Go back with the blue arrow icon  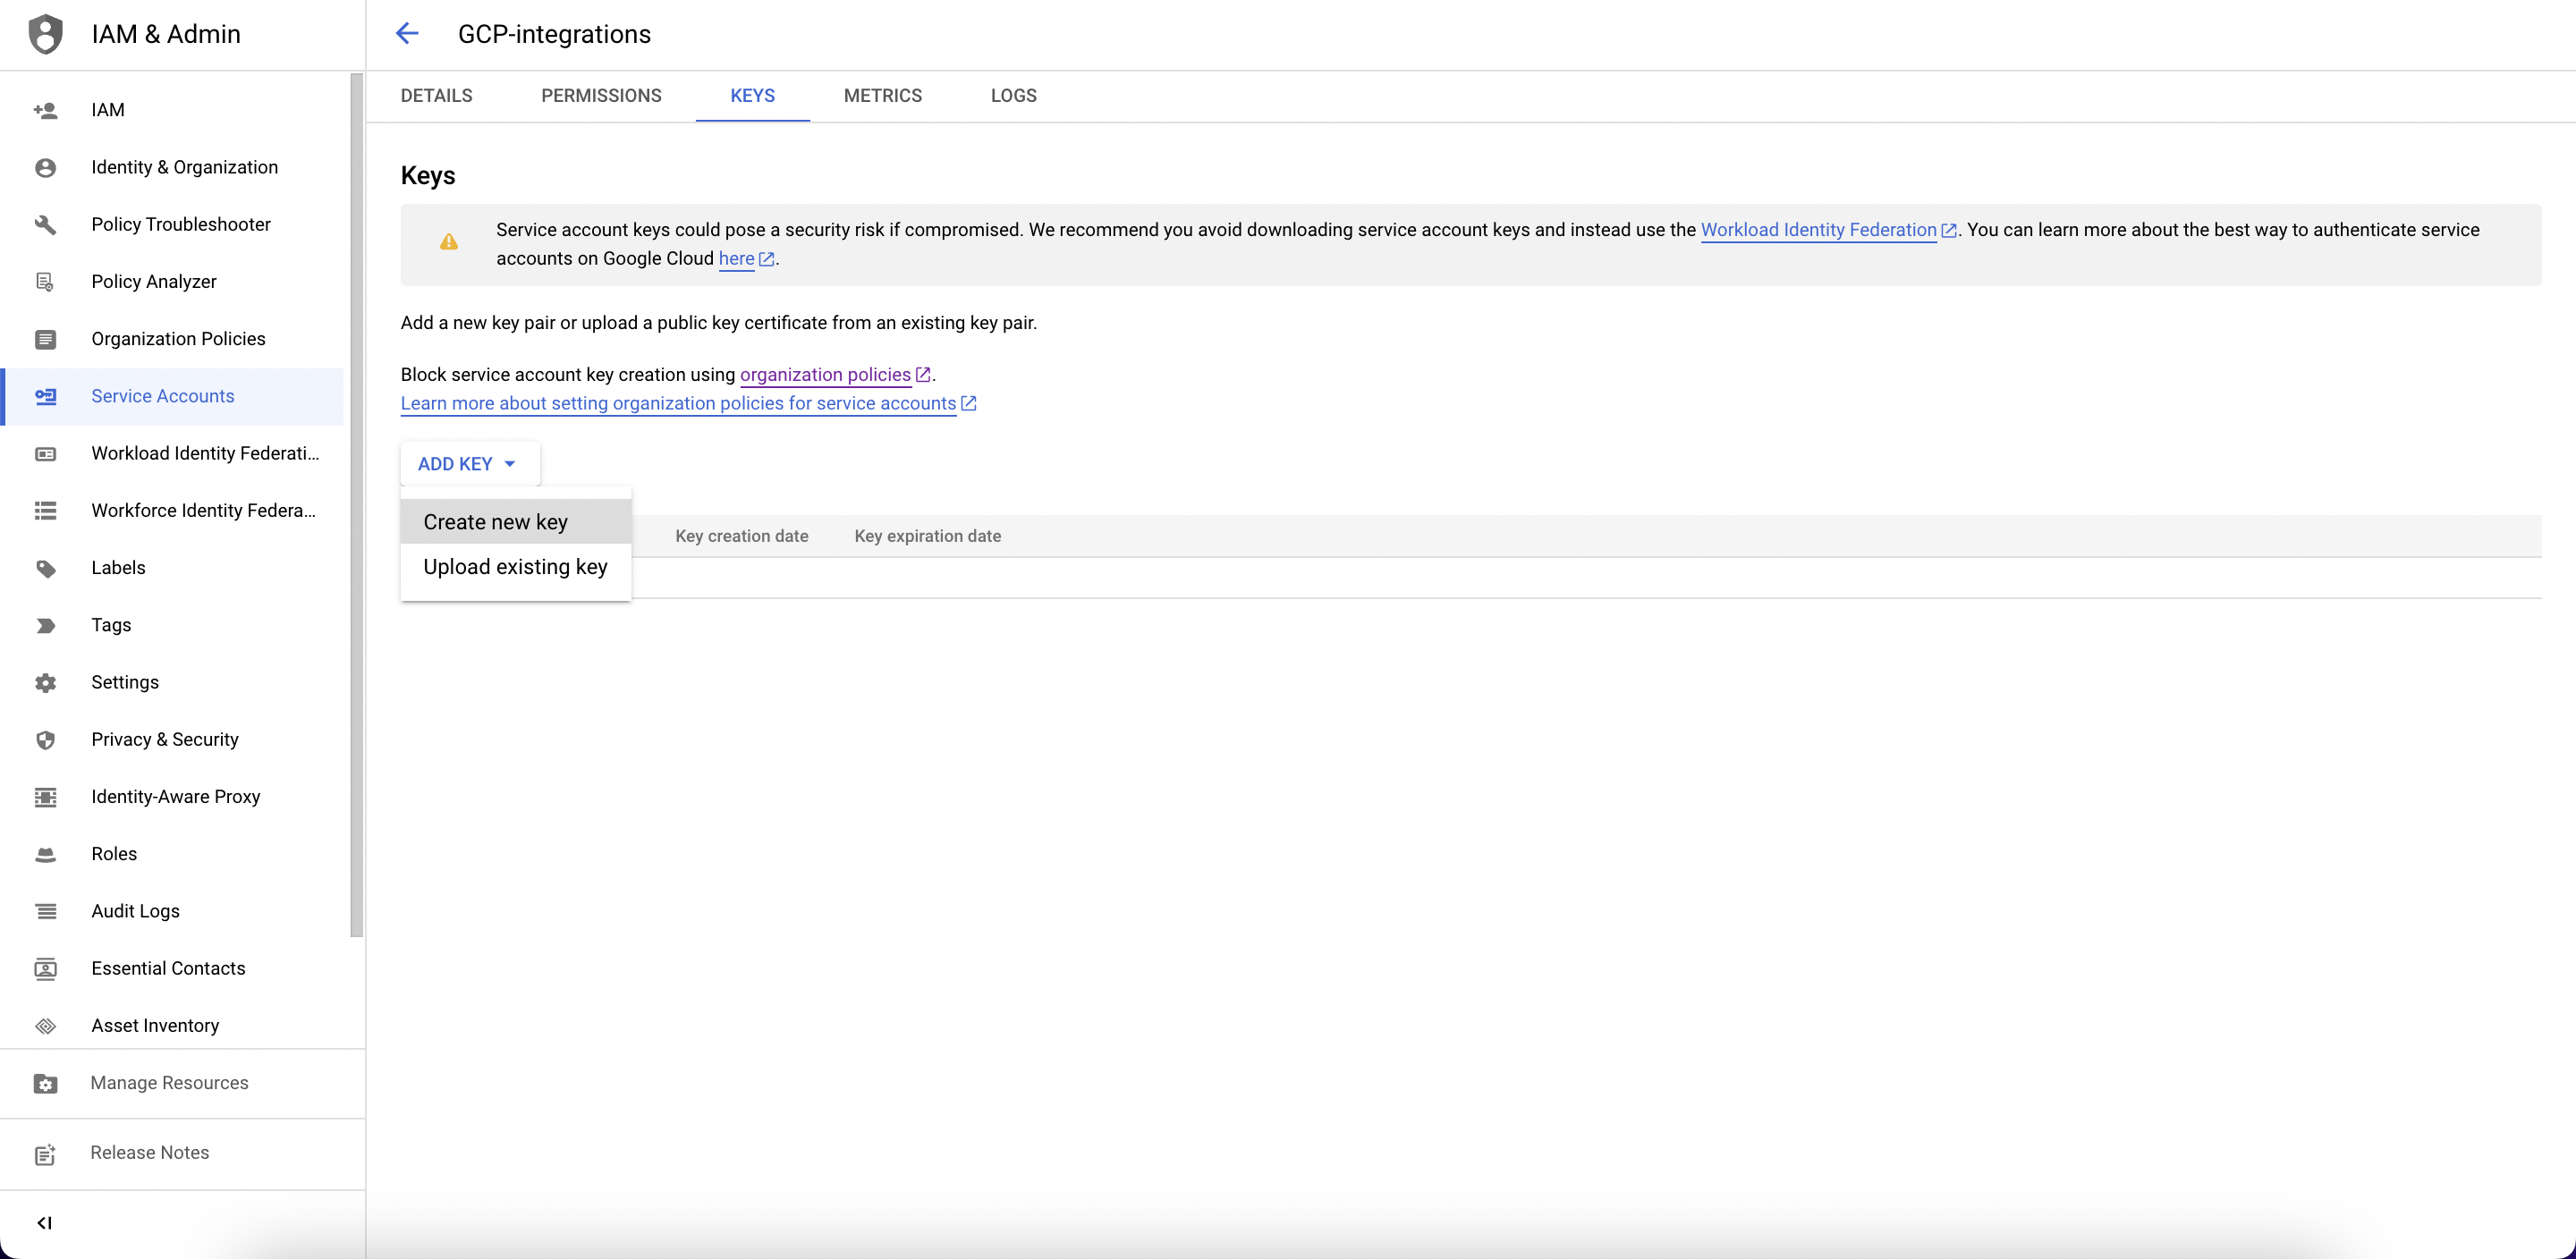(x=407, y=34)
